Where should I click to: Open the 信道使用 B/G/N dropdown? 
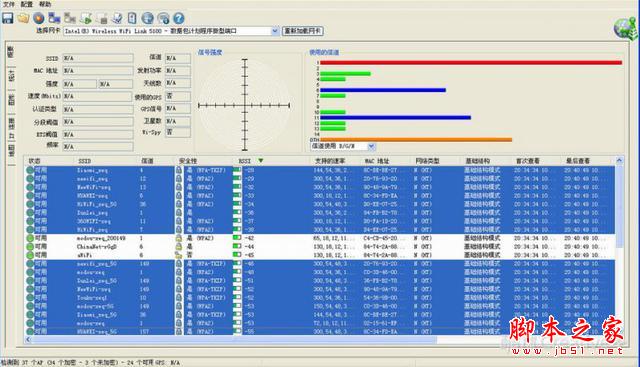(x=371, y=146)
